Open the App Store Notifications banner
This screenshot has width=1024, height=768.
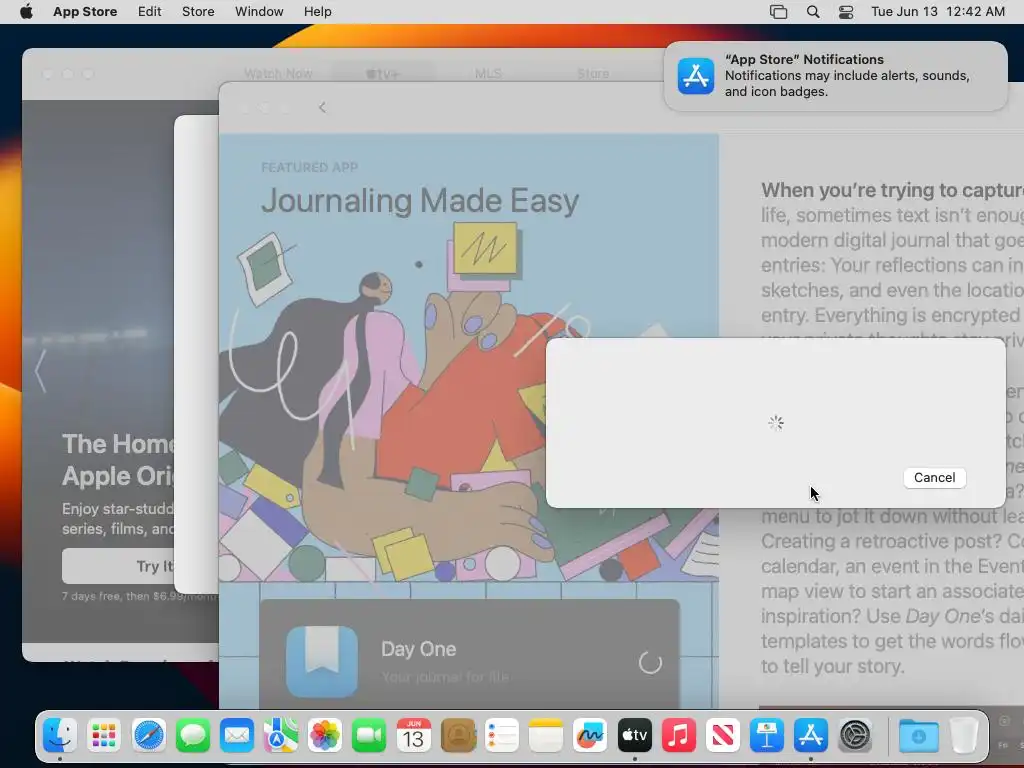tap(835, 76)
